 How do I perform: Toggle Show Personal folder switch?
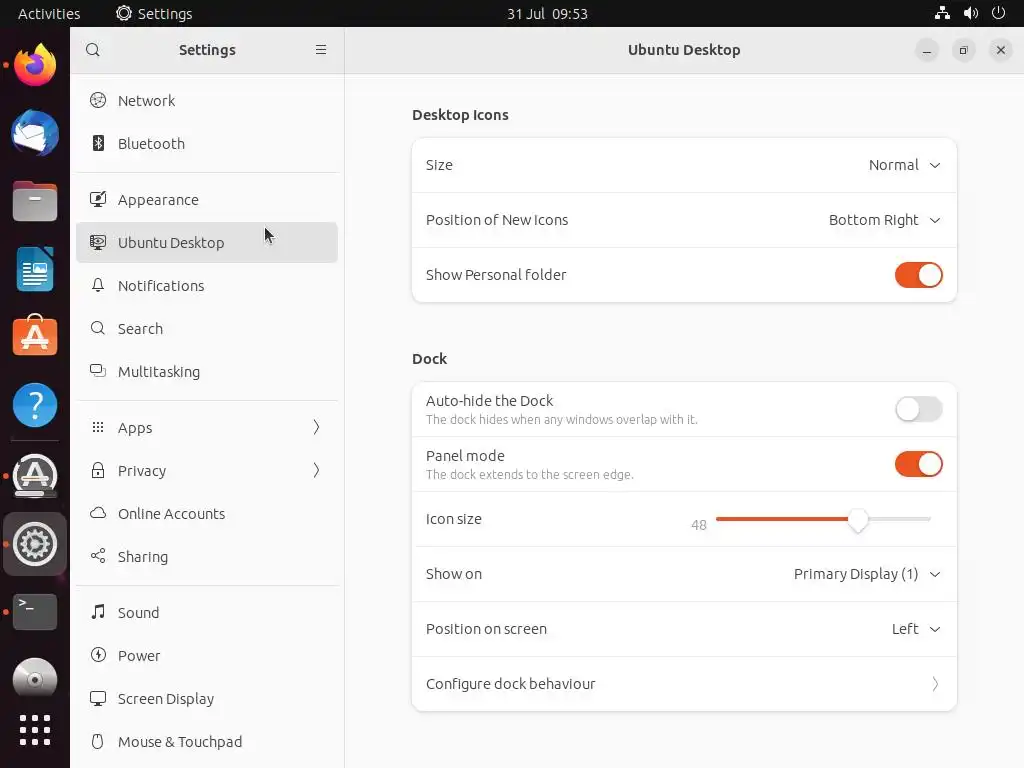[918, 275]
